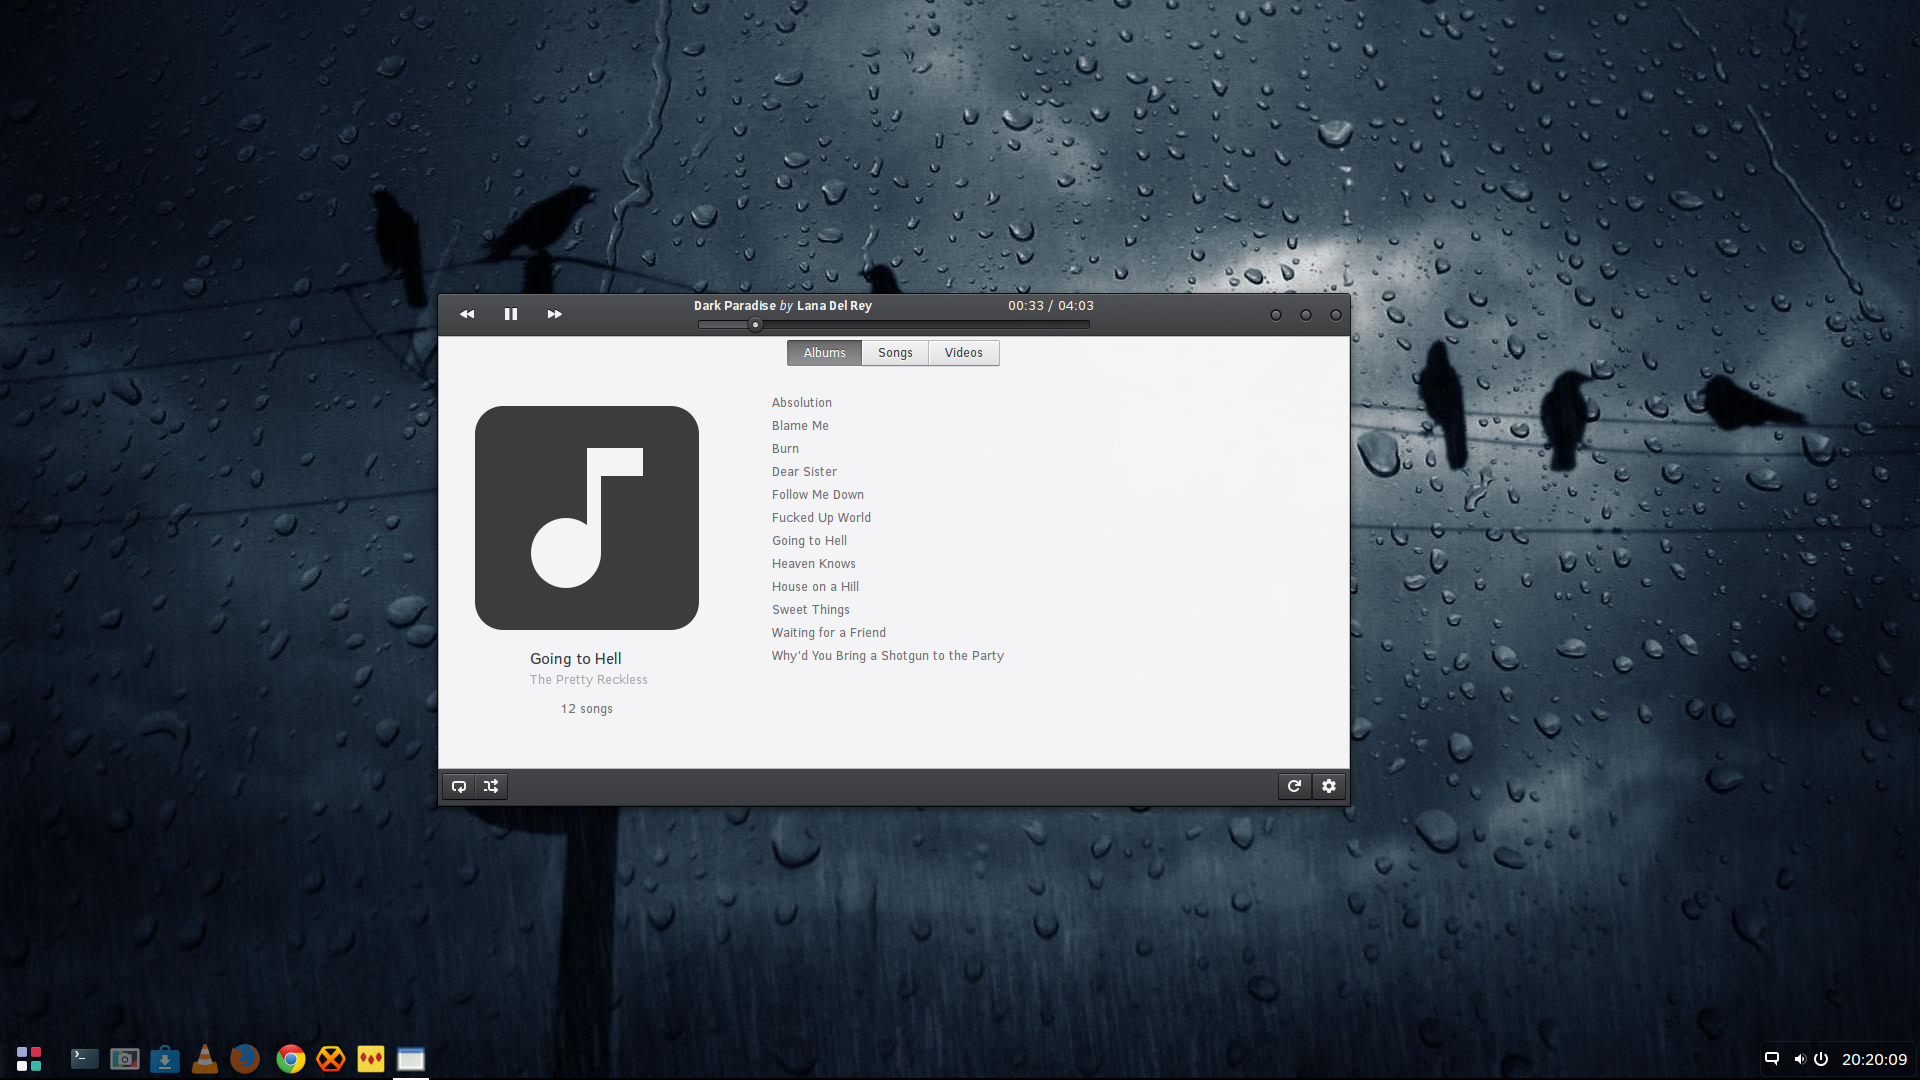Play the song Follow Me Down
Image resolution: width=1920 pixels, height=1080 pixels.
pos(818,495)
